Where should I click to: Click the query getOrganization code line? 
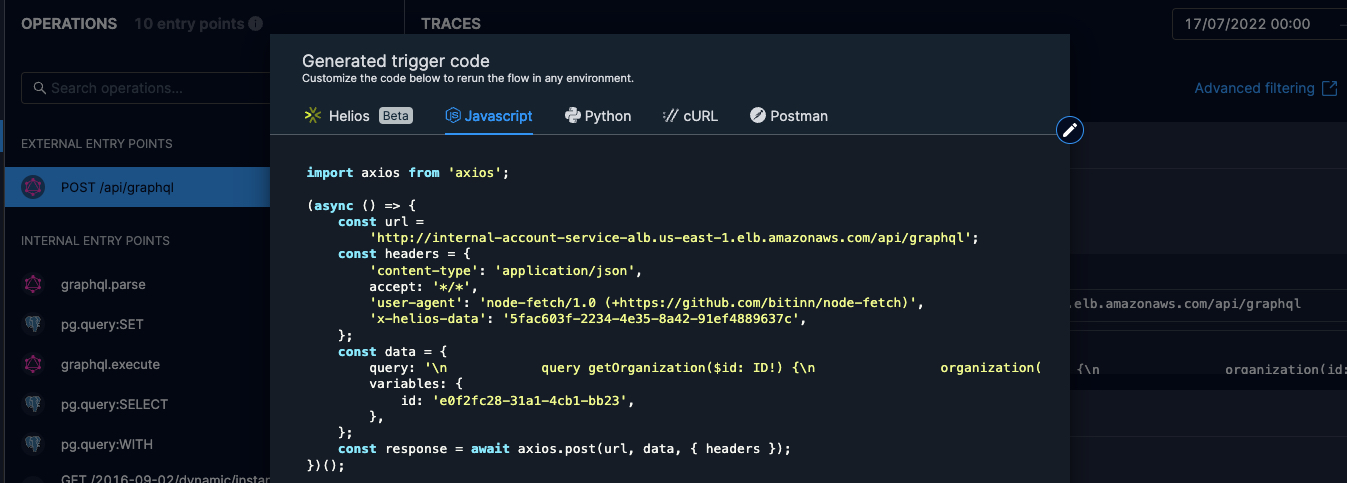[x=705, y=368]
